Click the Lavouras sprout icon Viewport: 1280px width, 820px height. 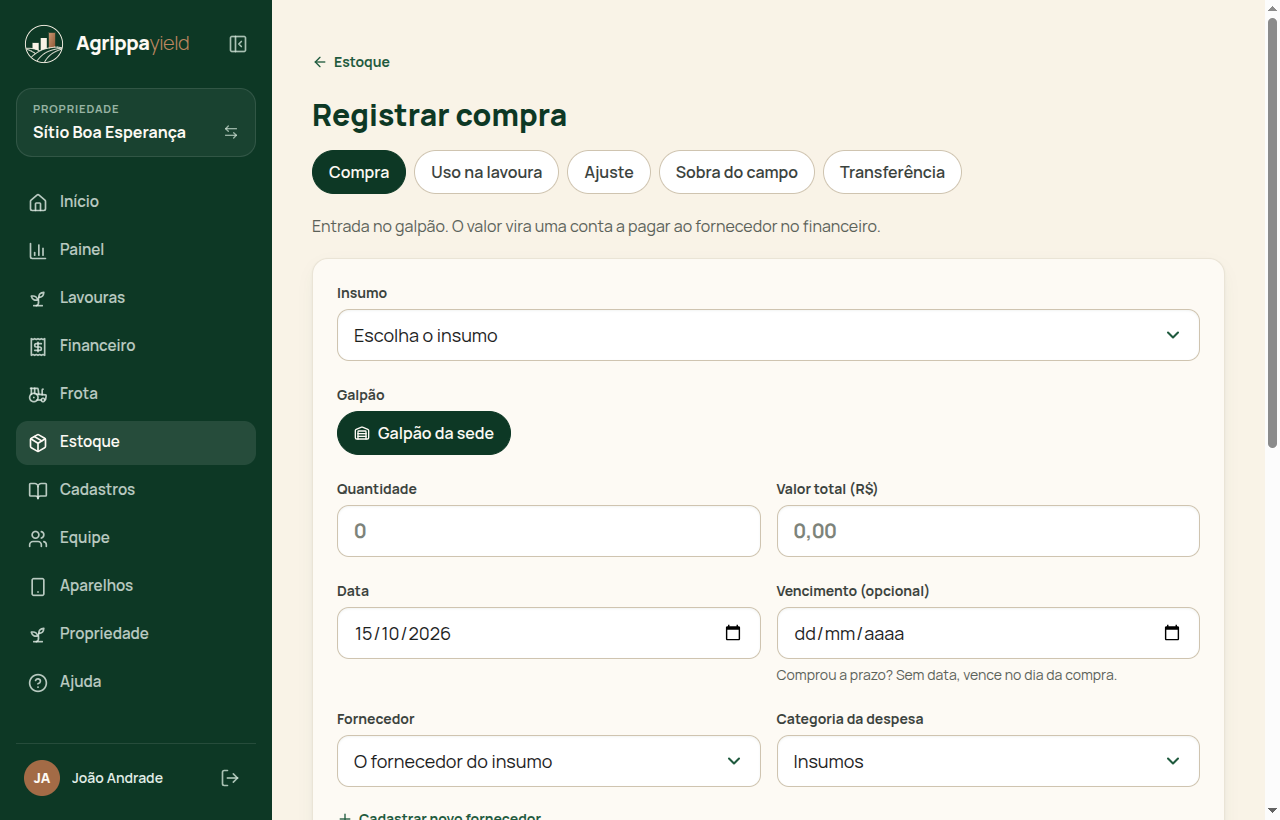[x=38, y=298]
